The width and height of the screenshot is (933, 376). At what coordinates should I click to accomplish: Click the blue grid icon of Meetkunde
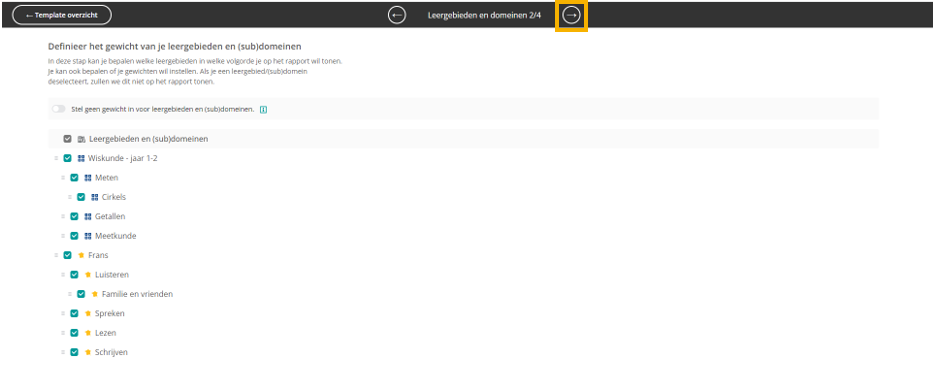pos(88,236)
